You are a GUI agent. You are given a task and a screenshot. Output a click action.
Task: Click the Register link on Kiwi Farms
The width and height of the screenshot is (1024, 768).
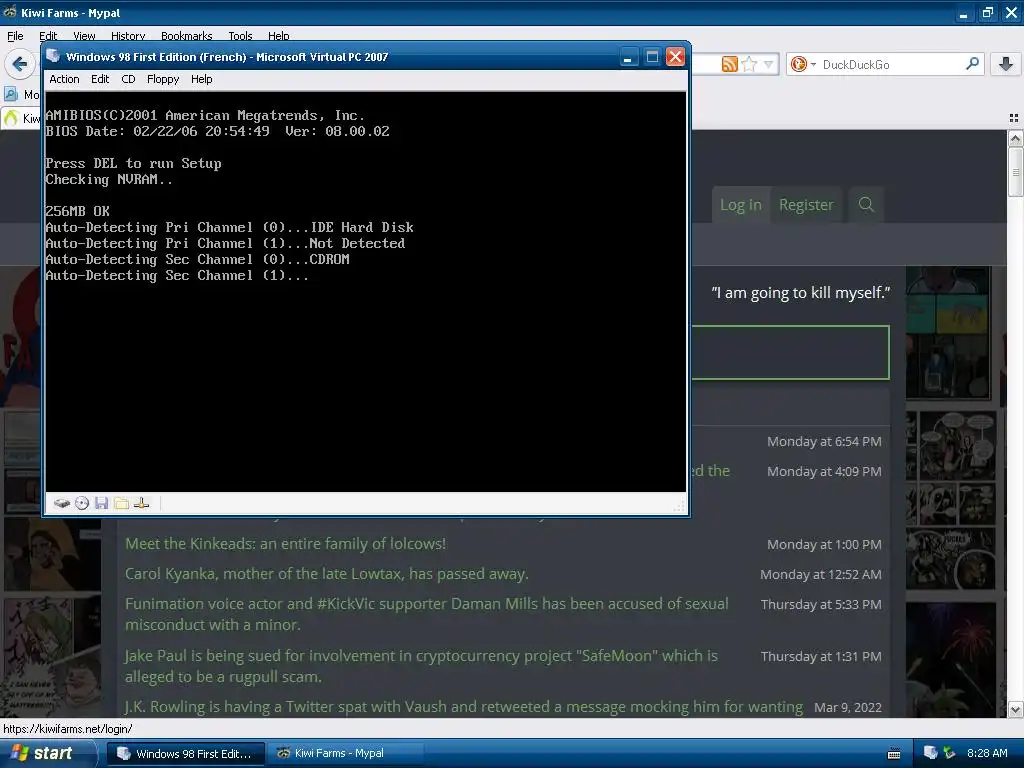806,205
